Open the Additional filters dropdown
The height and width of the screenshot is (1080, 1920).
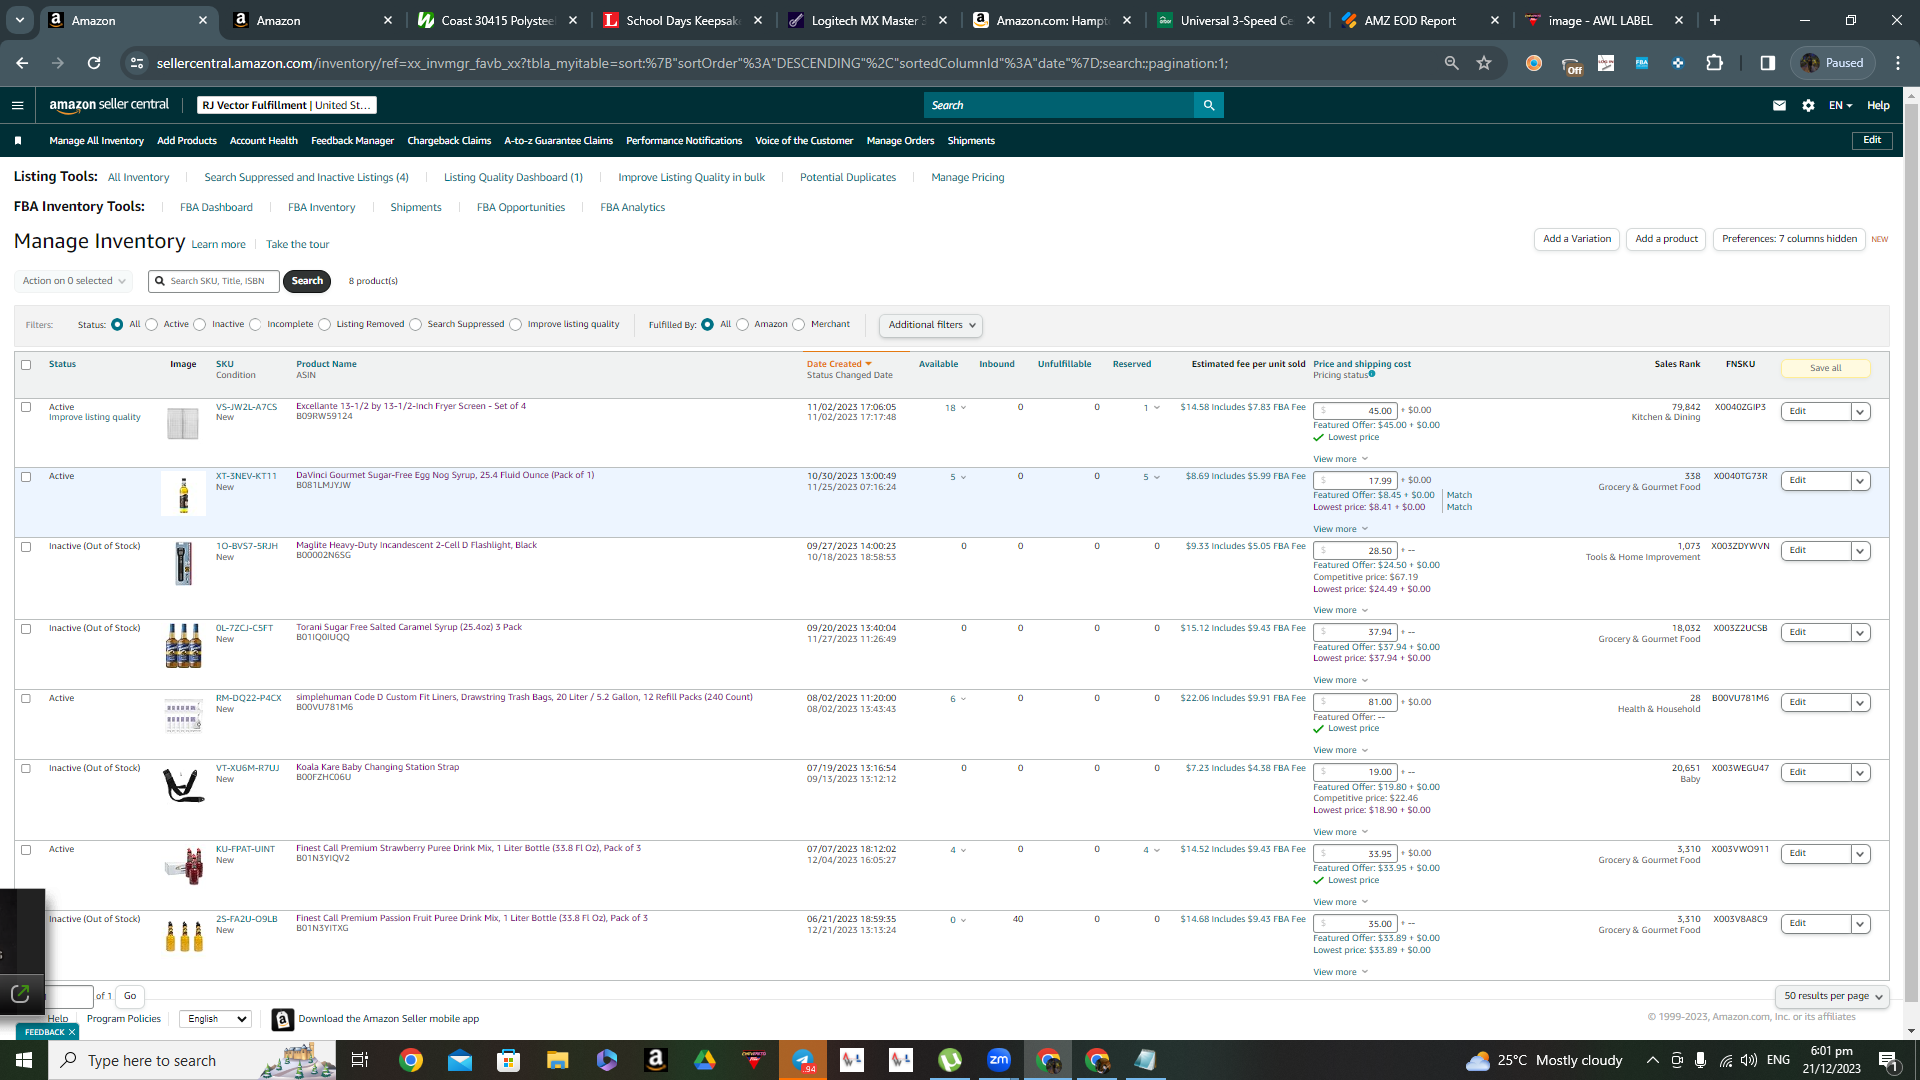[931, 325]
